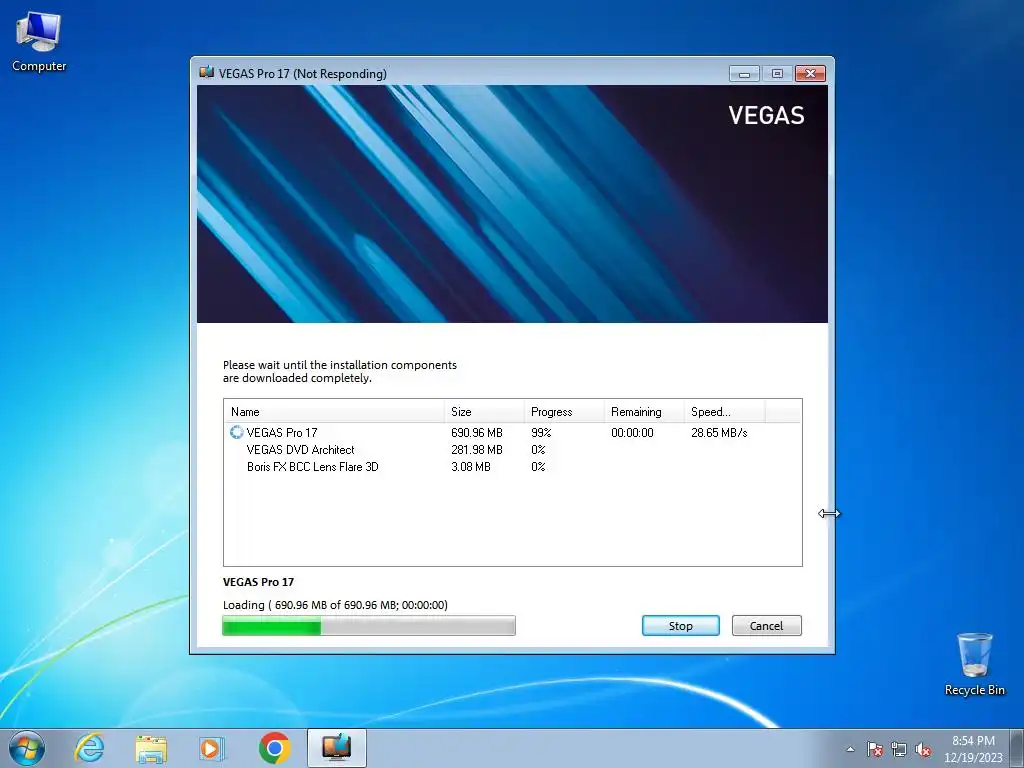Click the 28.65 MB/s speed value

click(x=719, y=432)
